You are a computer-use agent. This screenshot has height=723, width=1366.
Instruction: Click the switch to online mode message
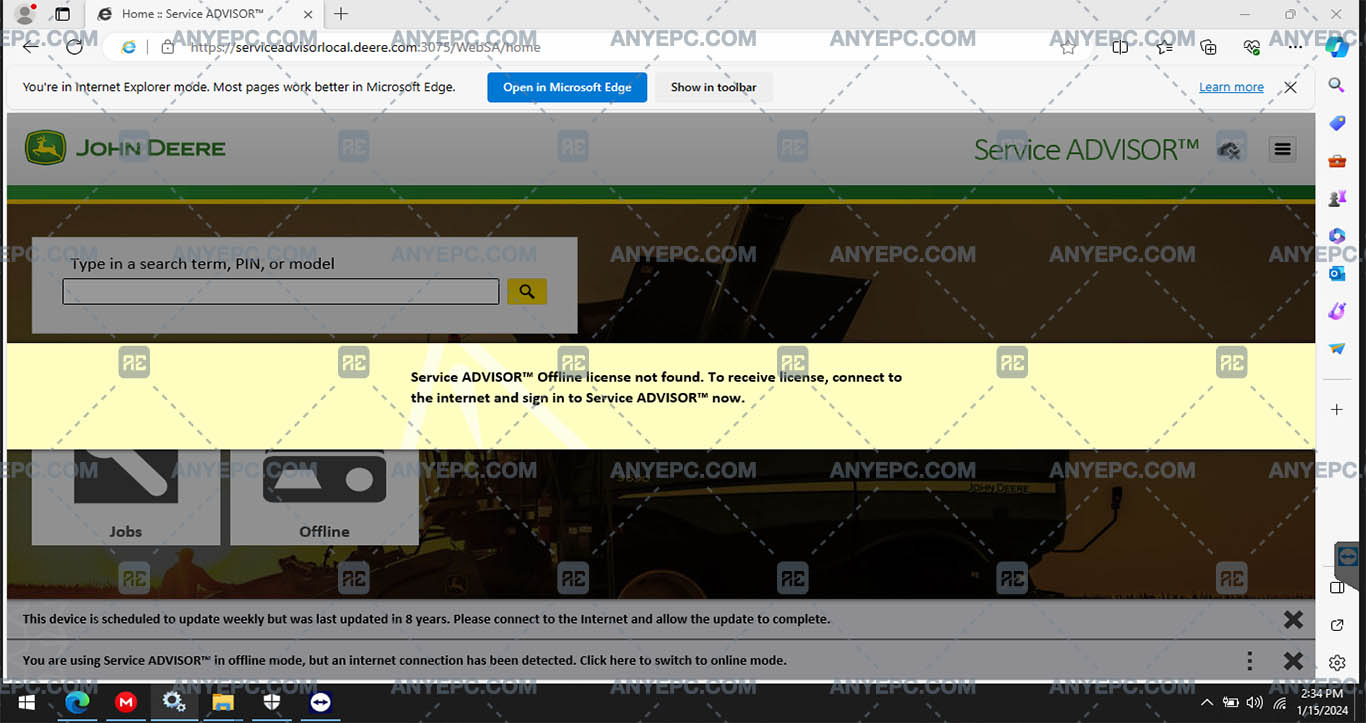click(x=404, y=660)
